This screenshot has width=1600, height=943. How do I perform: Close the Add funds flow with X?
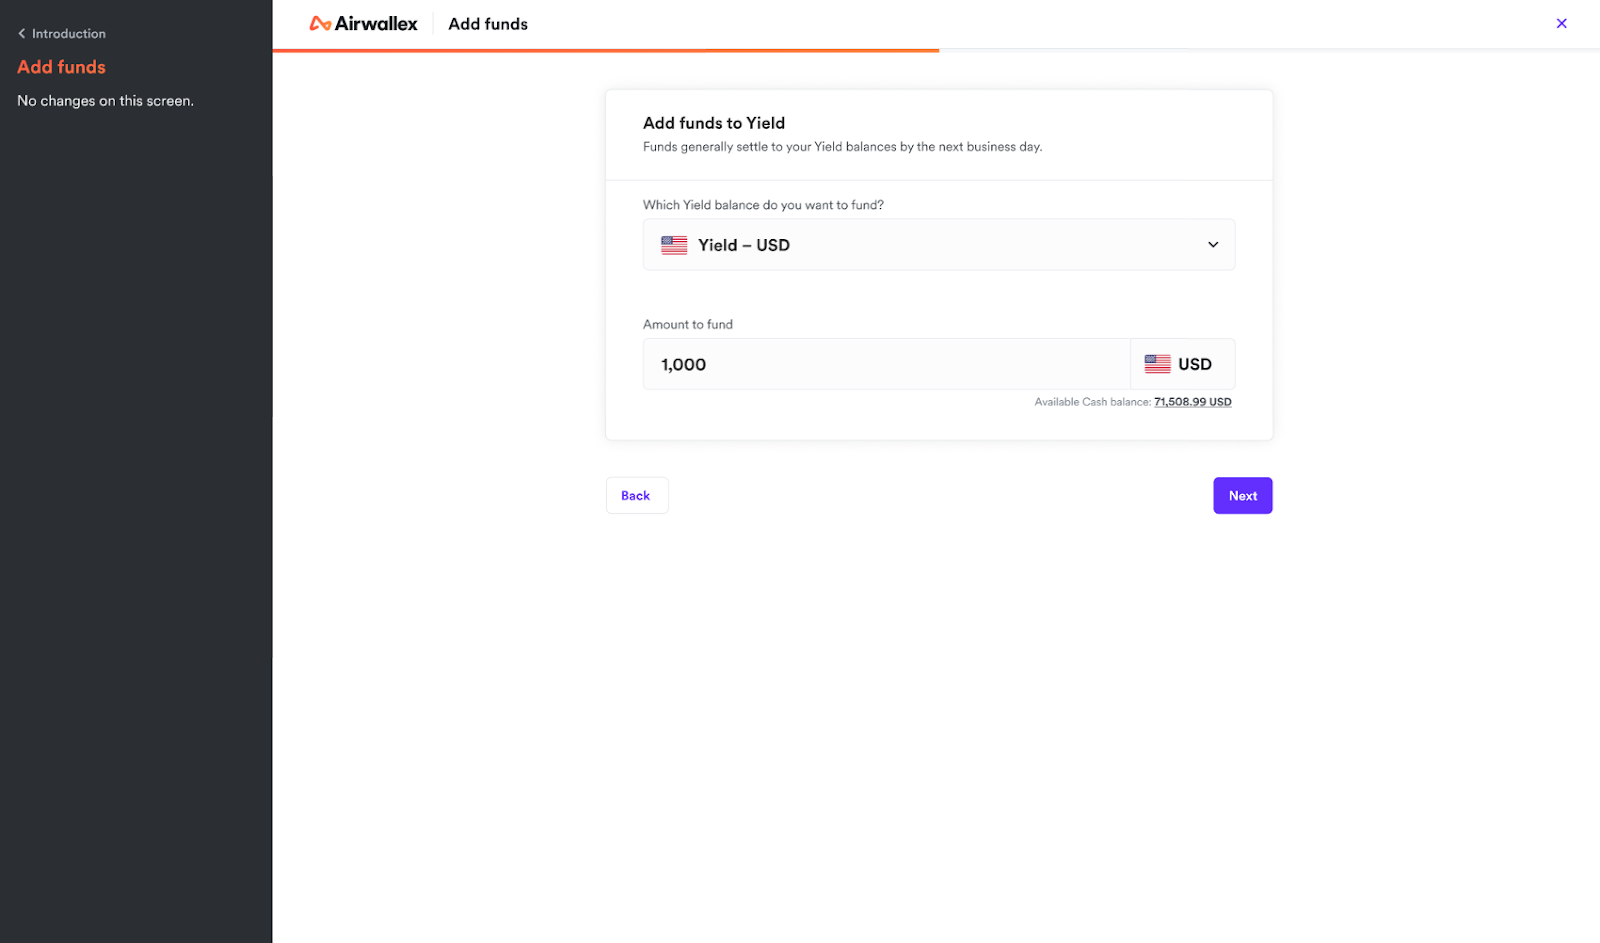pyautogui.click(x=1561, y=23)
